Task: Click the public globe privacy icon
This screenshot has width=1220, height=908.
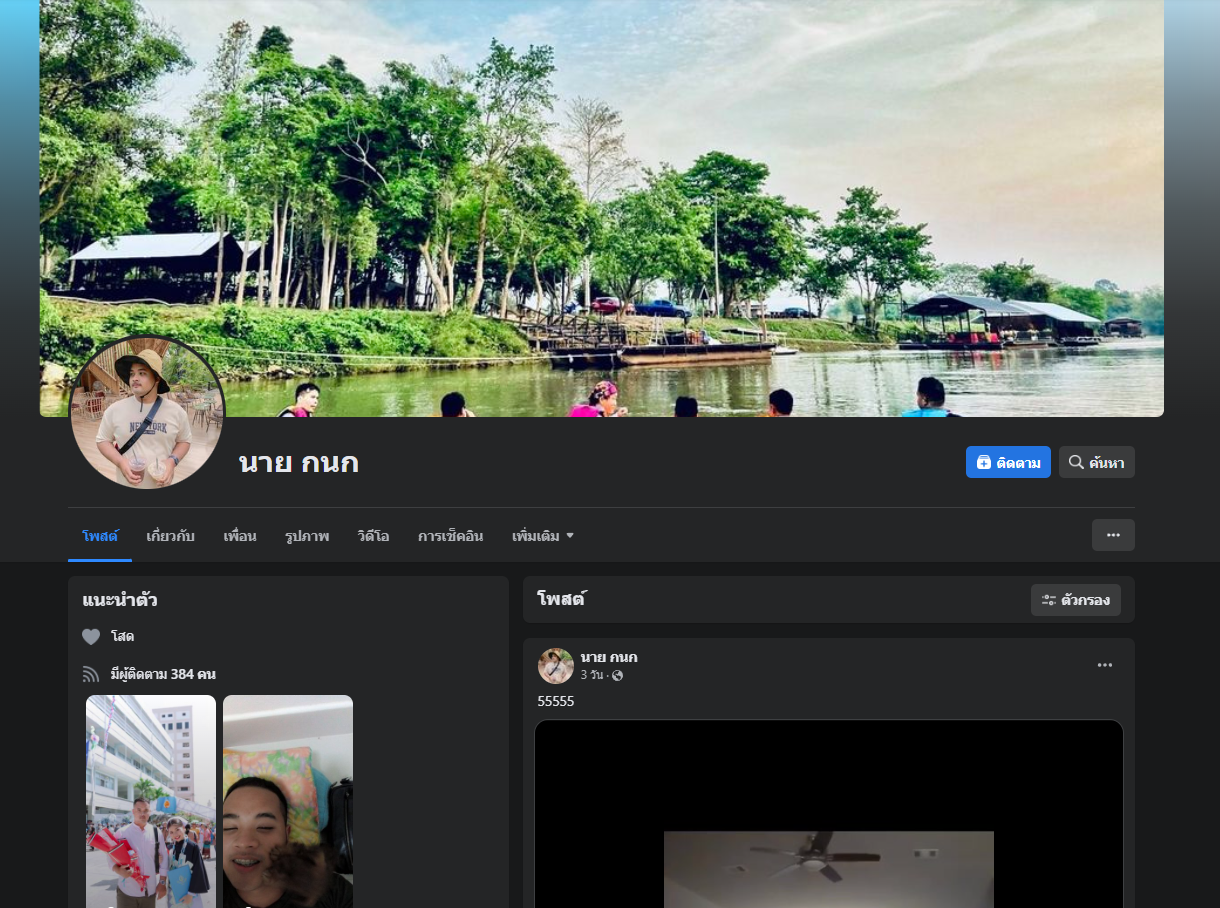Action: click(x=617, y=676)
